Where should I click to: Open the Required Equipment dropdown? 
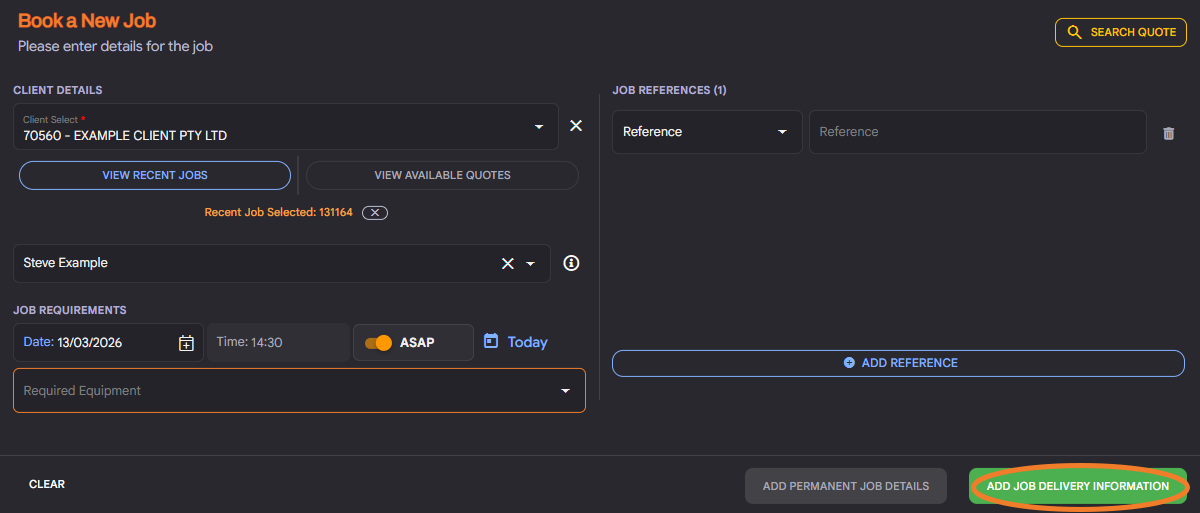click(x=299, y=391)
